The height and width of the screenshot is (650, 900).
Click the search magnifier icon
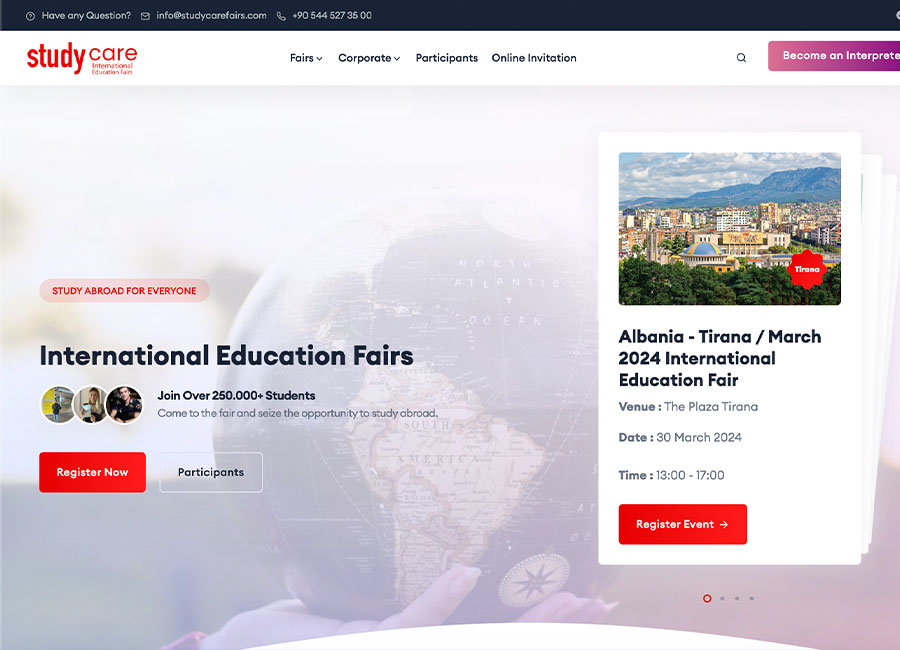(741, 57)
